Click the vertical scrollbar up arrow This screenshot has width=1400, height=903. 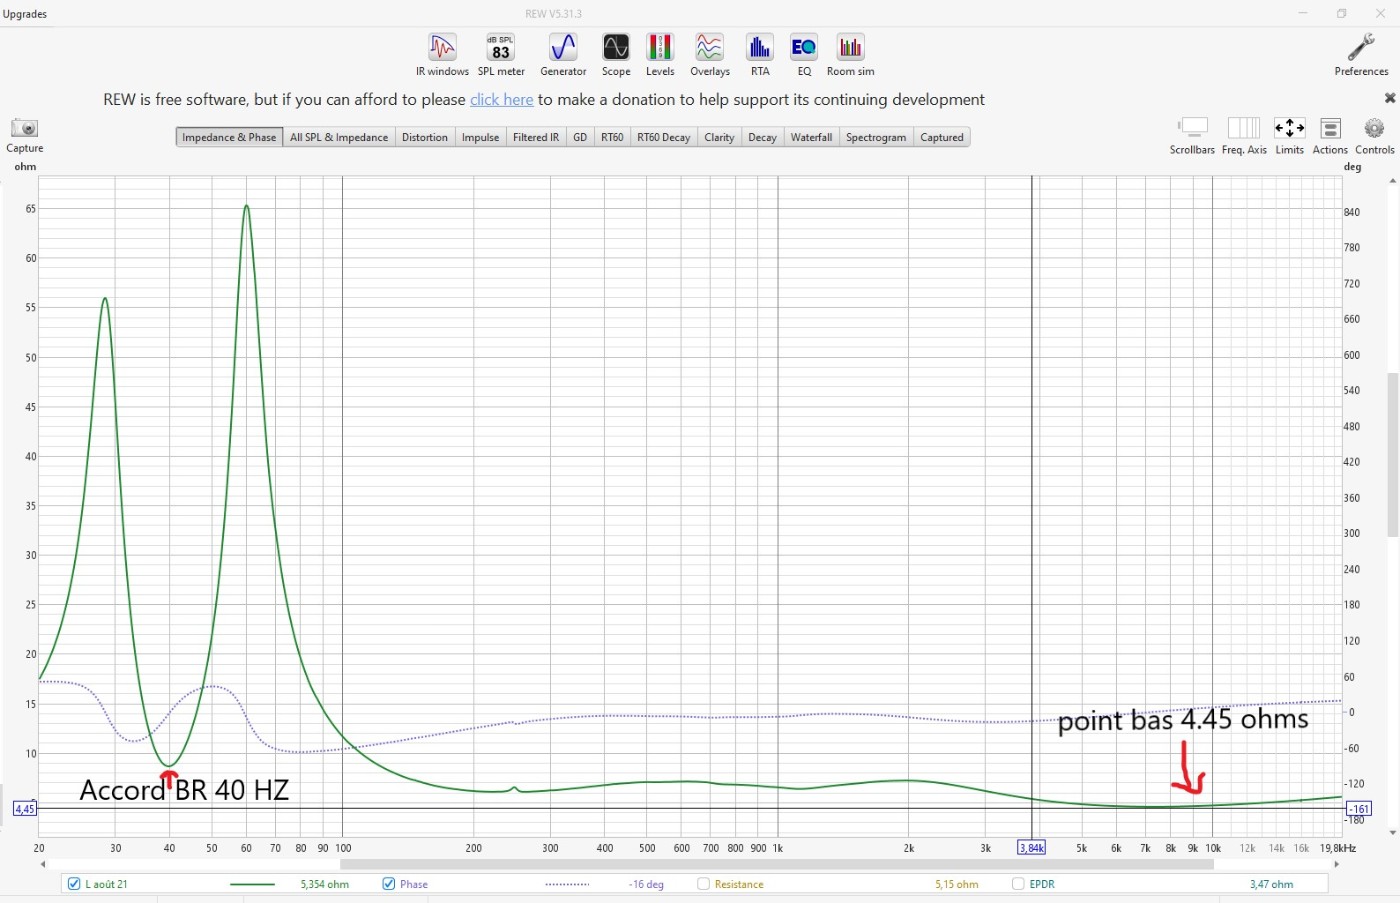click(x=1393, y=181)
